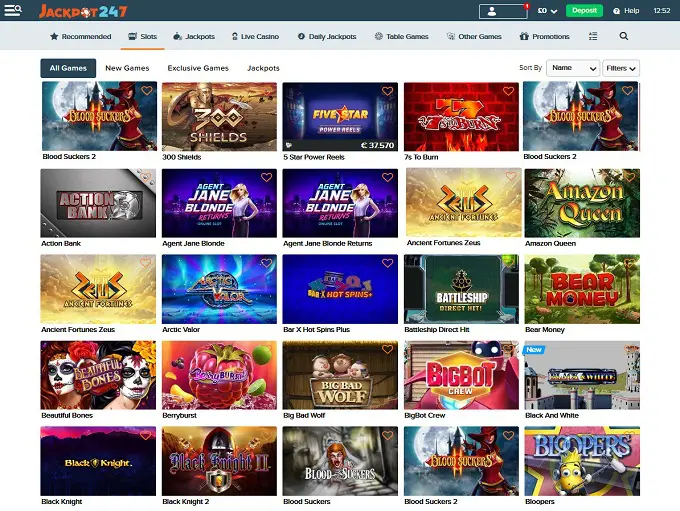Open Slots in the top navigation
Screen dimensions: 680x511
(x=142, y=36)
